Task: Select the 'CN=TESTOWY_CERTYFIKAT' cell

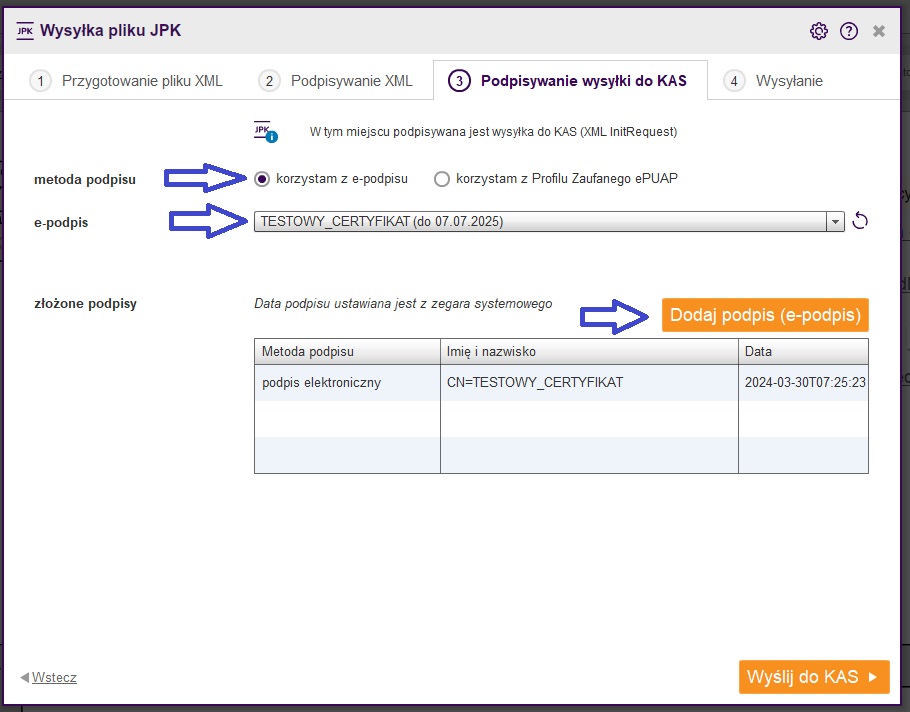Action: [x=589, y=383]
